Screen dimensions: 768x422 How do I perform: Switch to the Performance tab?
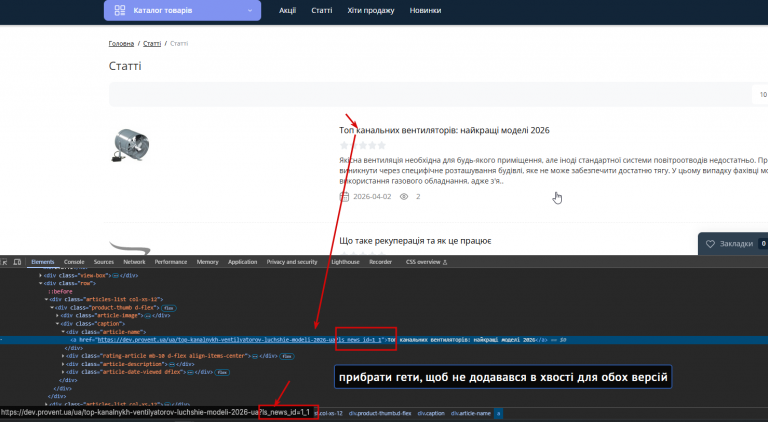coord(171,262)
